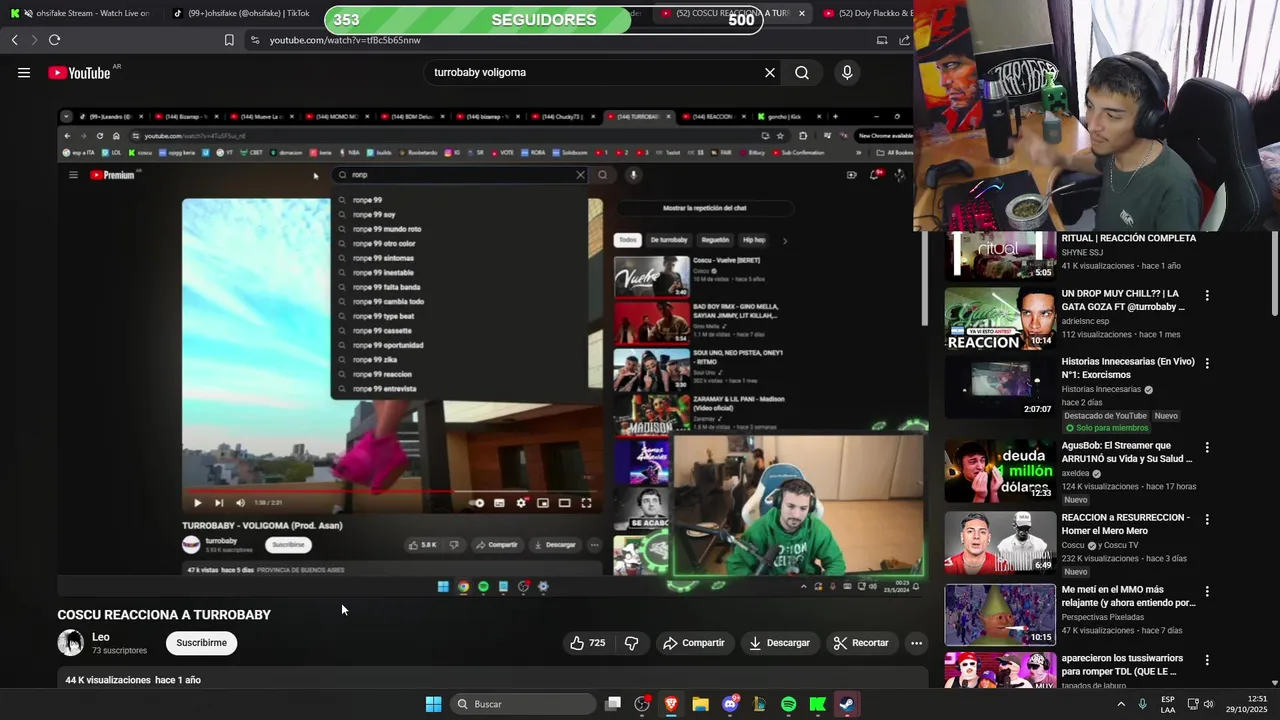Start voice search with the microphone
This screenshot has height=720, width=1280.
(847, 72)
